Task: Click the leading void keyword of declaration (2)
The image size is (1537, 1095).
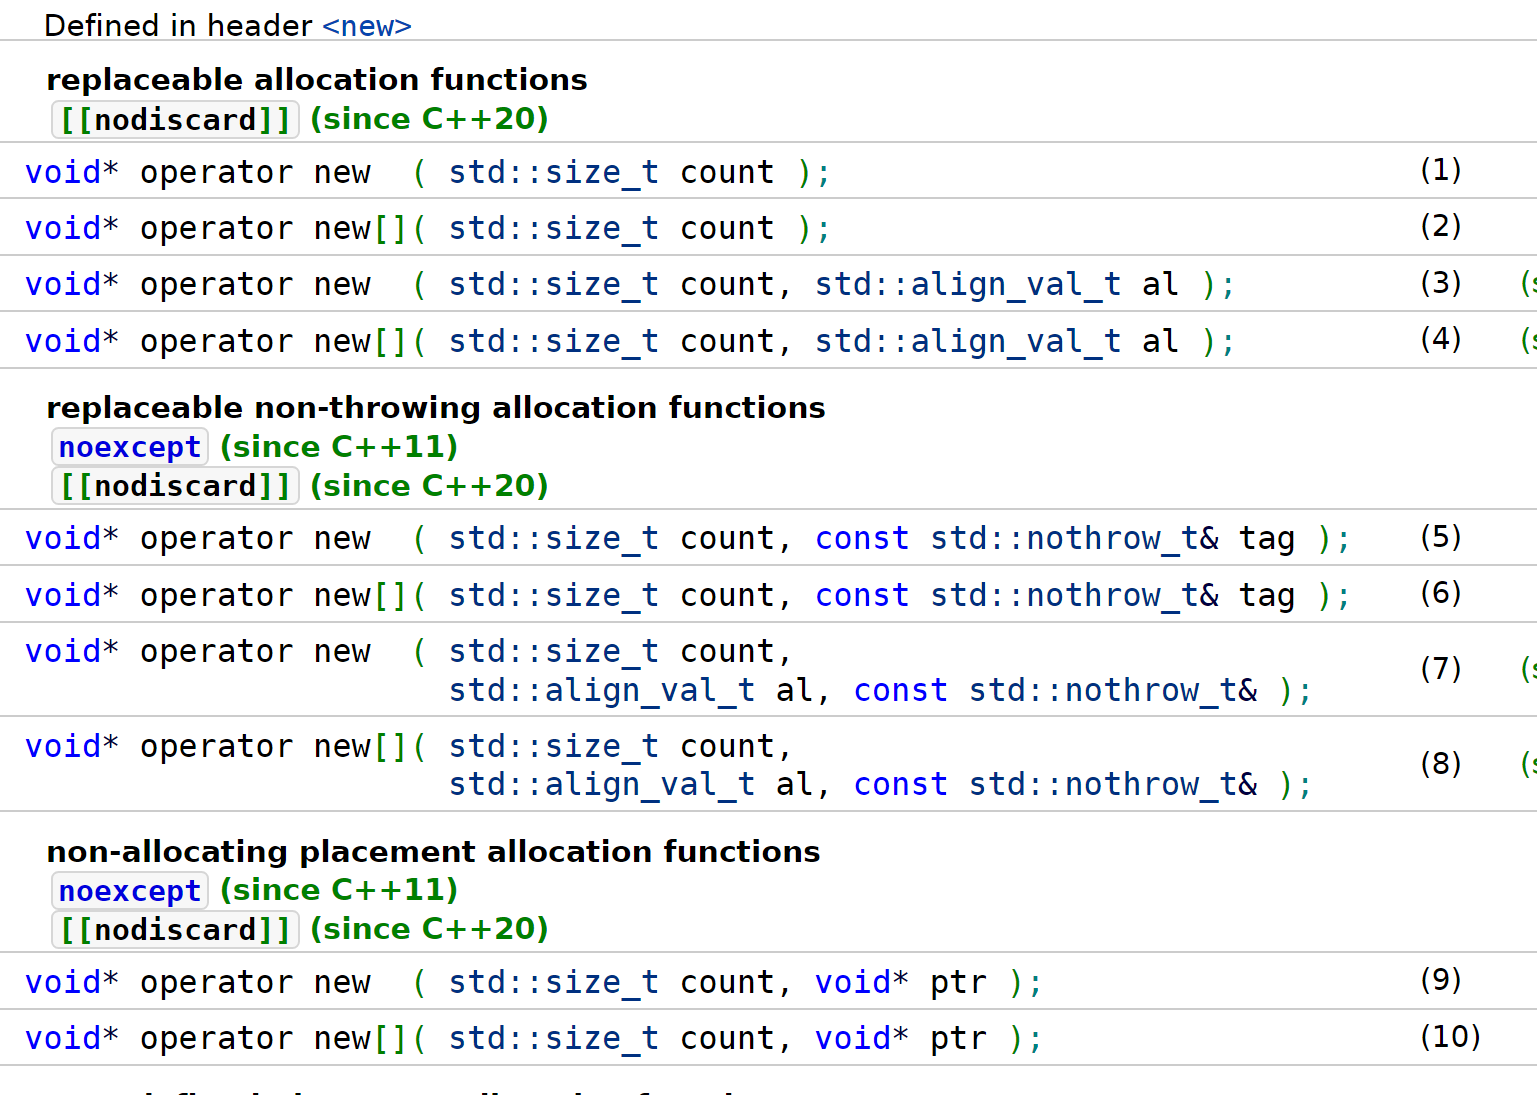Action: coord(63,228)
